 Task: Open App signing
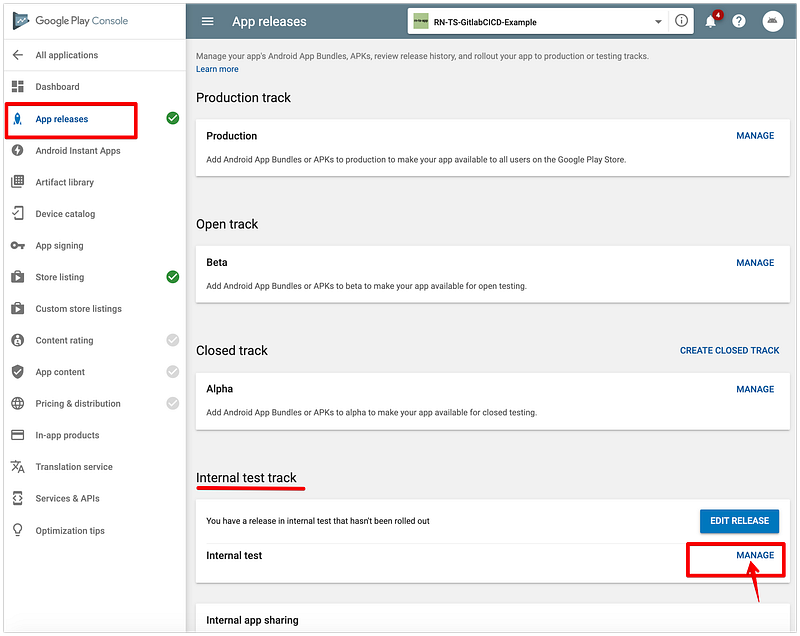(59, 245)
